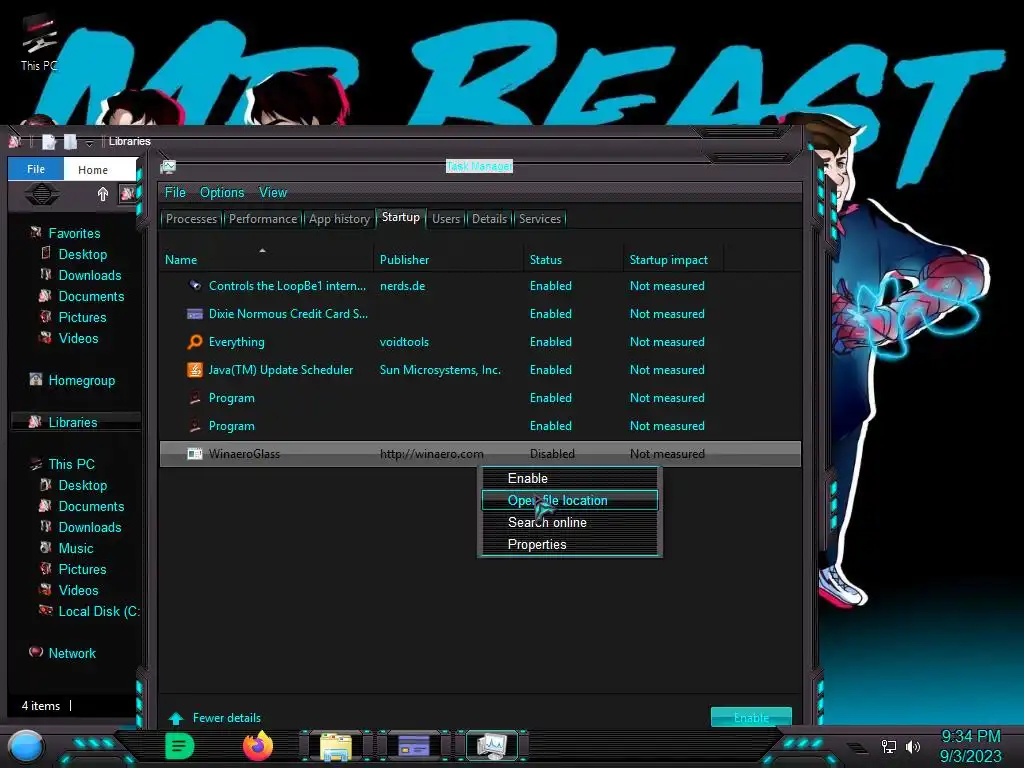Click the Enable button at the bottom

(x=751, y=717)
